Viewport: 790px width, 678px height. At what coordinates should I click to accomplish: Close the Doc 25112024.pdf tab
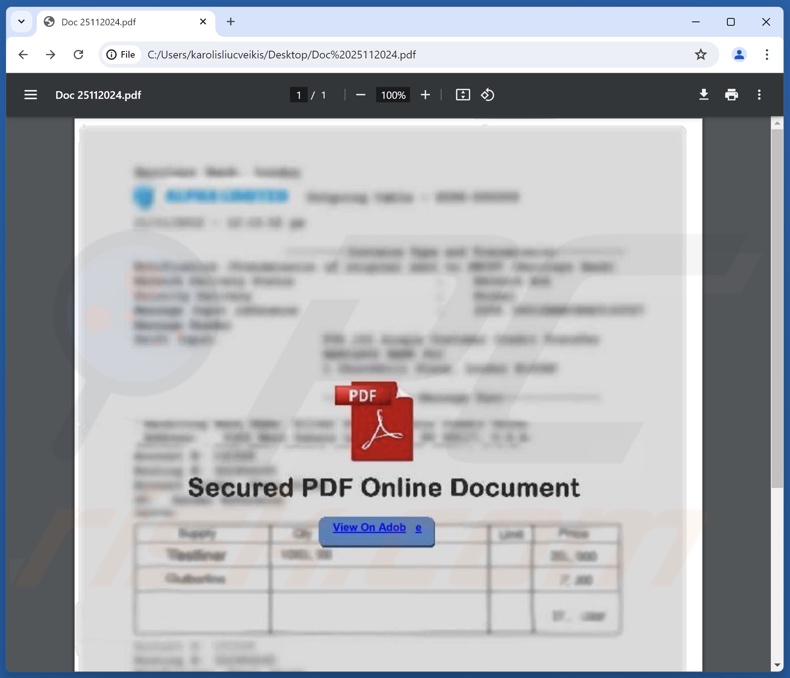pyautogui.click(x=203, y=22)
